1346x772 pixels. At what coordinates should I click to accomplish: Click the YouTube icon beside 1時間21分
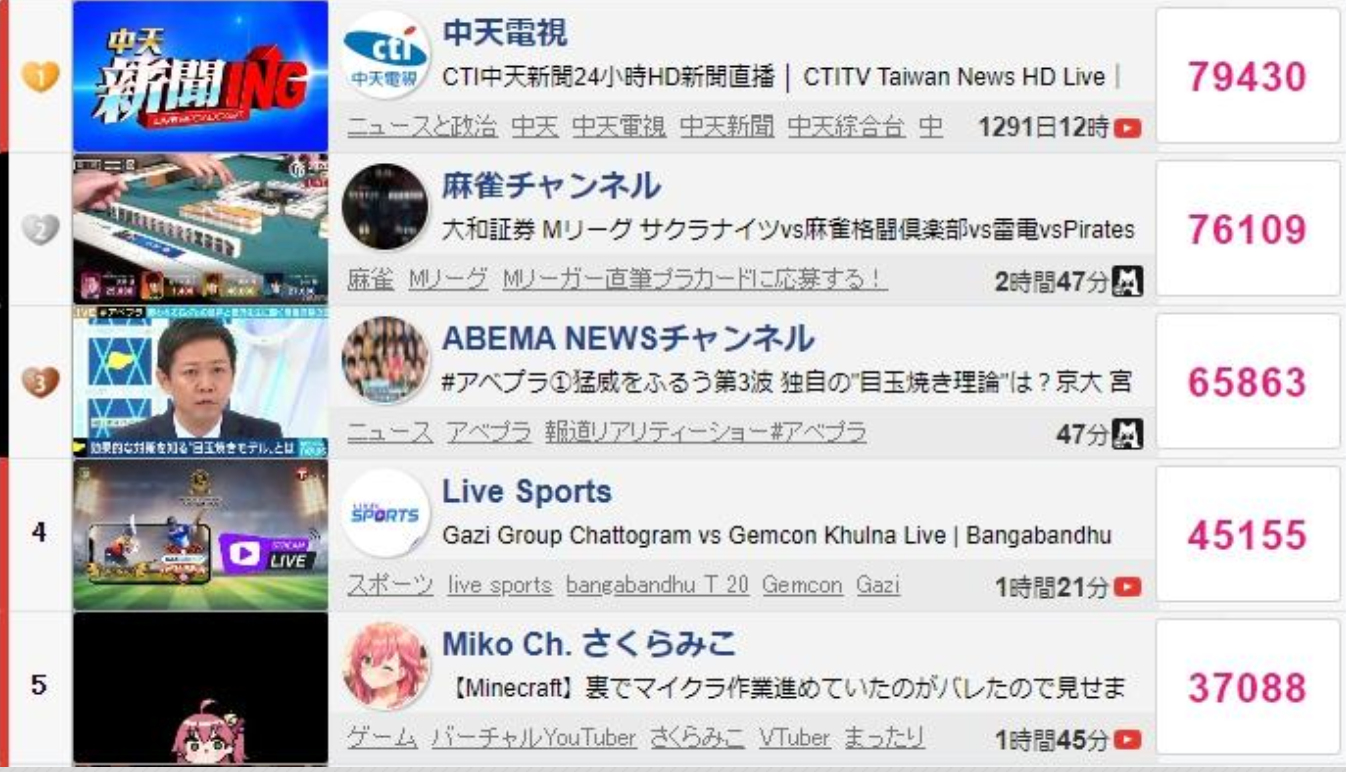point(1128,588)
